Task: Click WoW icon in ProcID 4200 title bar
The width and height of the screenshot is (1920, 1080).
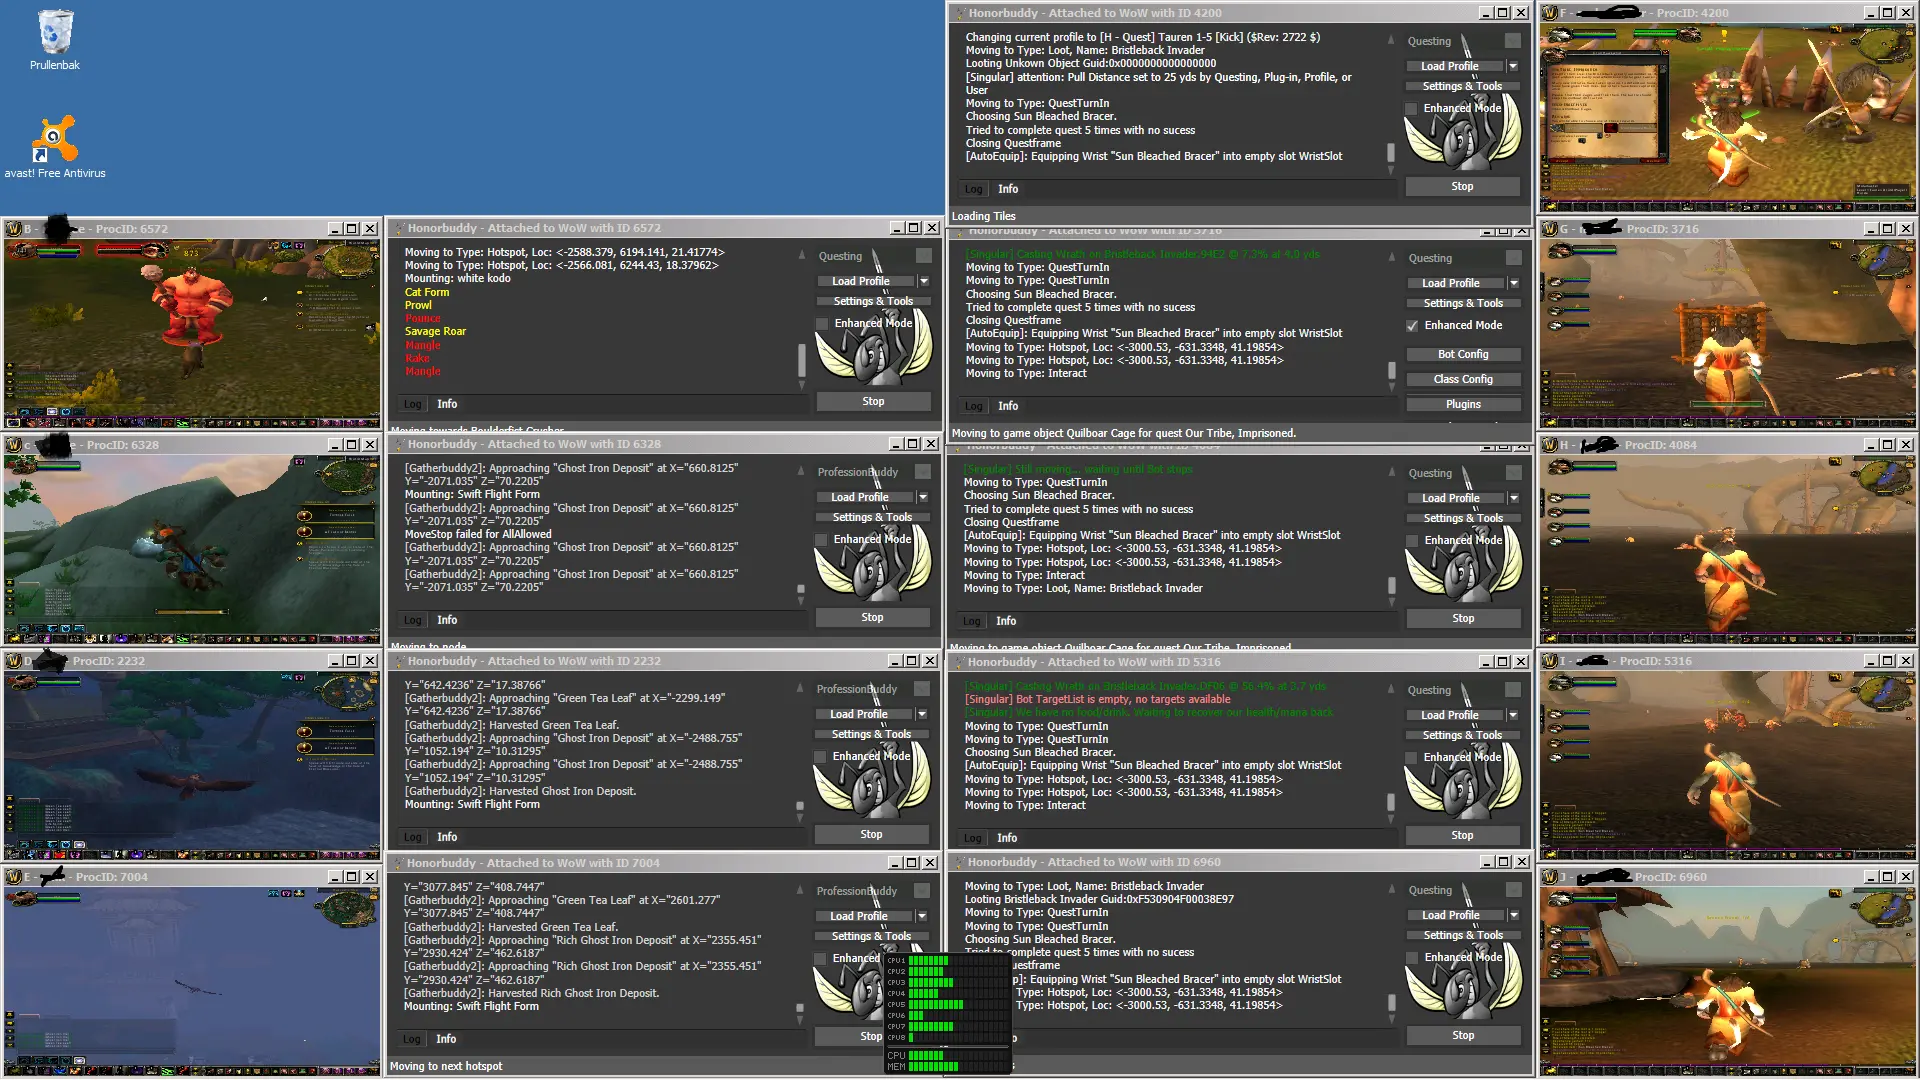Action: pos(1550,13)
